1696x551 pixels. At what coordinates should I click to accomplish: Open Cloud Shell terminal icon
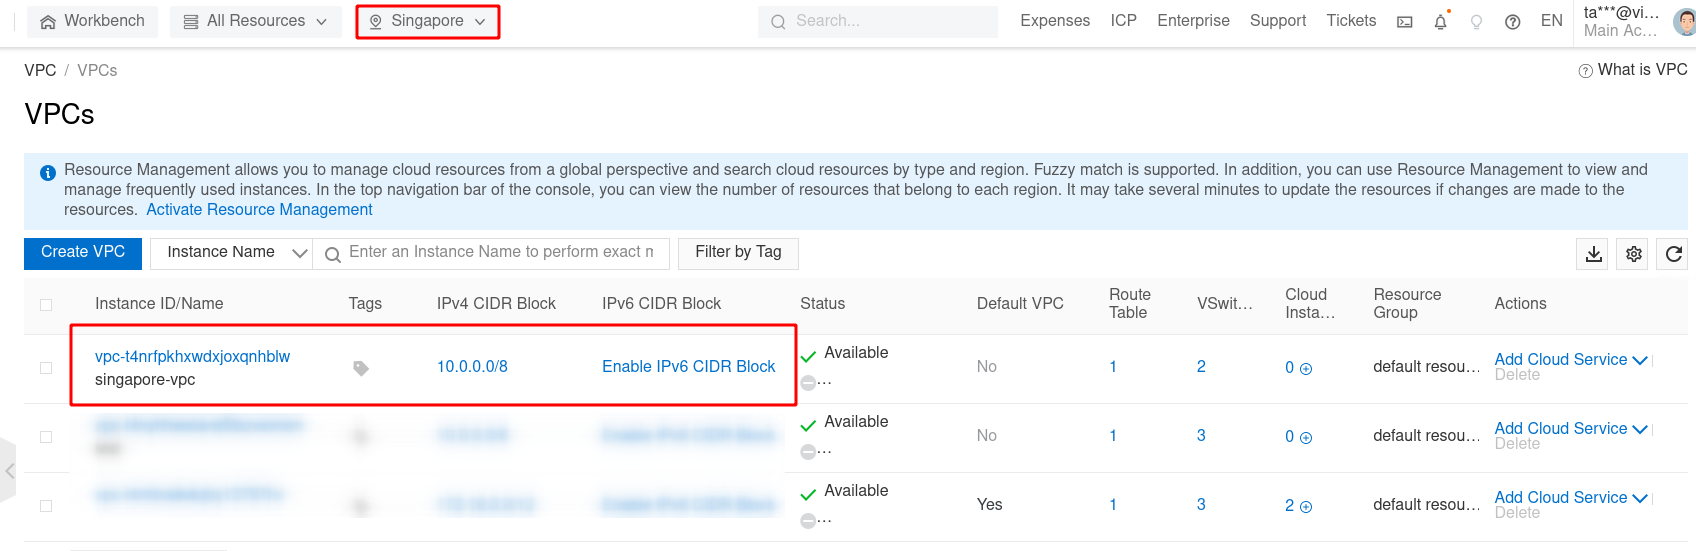1405,22
